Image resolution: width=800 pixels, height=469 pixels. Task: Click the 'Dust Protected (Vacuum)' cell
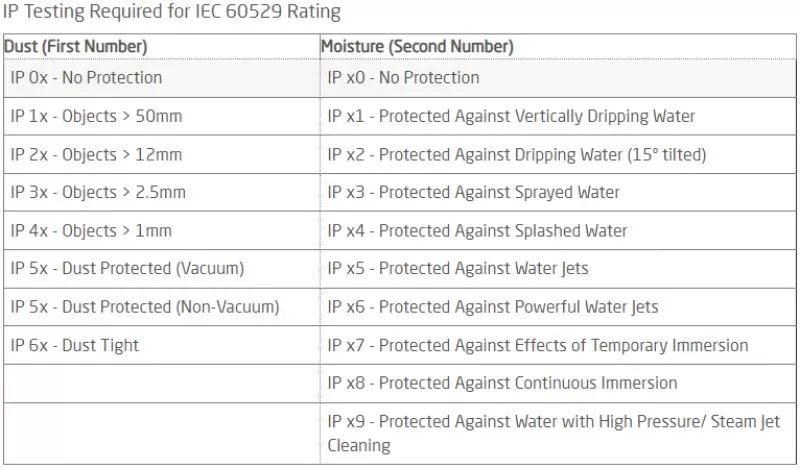pos(127,268)
